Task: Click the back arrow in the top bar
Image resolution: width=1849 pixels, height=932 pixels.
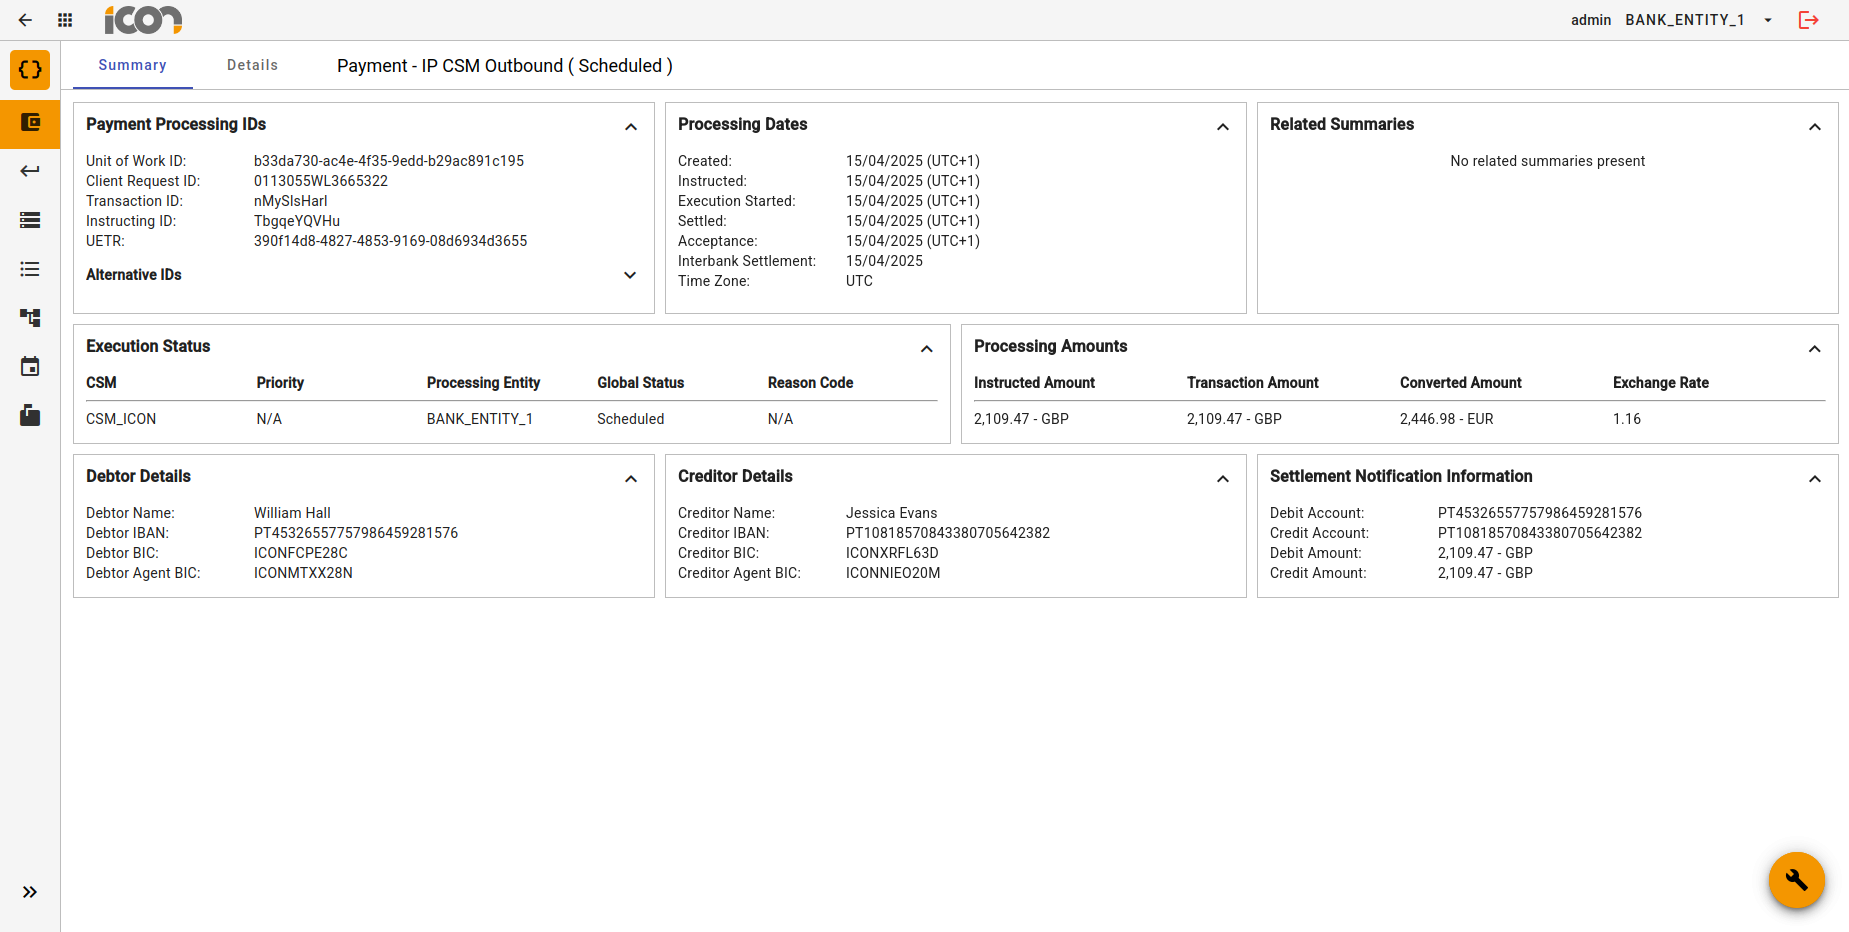Action: coord(25,20)
